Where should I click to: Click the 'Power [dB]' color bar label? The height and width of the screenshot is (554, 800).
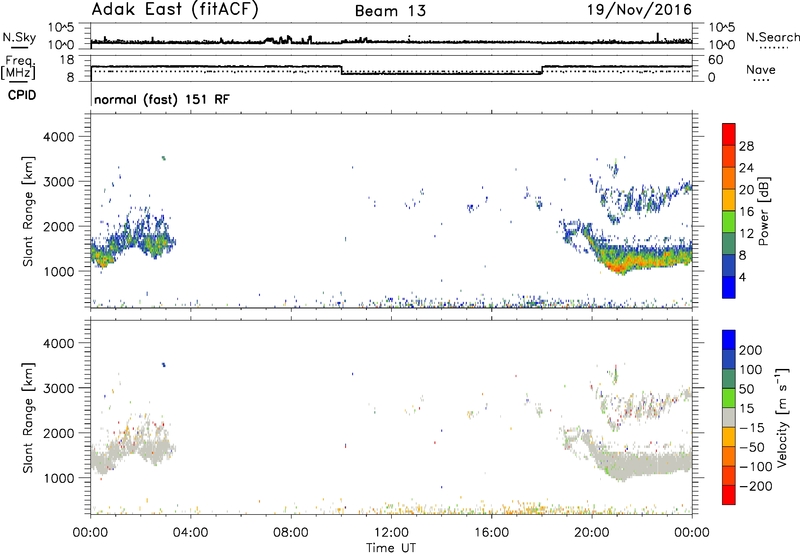pos(764,211)
